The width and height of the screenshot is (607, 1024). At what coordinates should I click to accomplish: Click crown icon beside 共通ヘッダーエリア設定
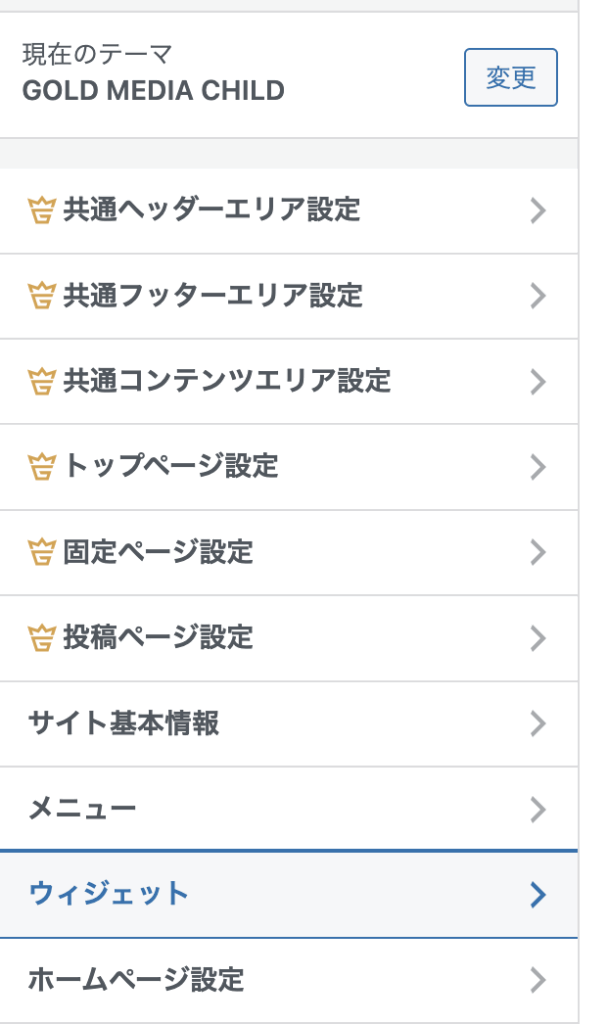point(40,211)
